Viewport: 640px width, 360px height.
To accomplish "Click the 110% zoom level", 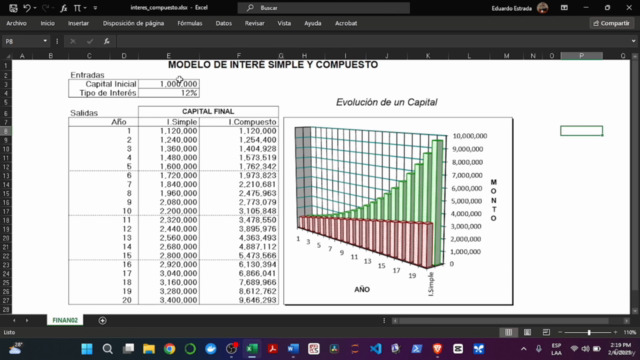I will tap(630, 333).
